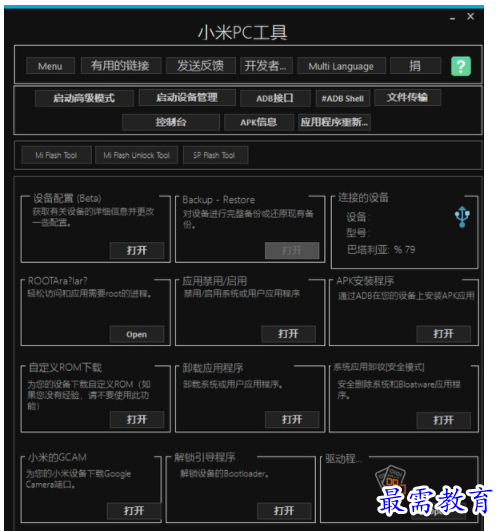Click the 解锁引导程序 heading
The image size is (501, 532).
pos(205,457)
